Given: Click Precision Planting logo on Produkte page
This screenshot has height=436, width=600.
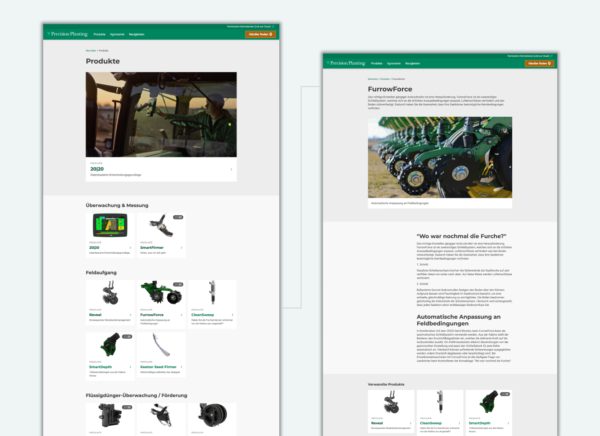Looking at the screenshot, I should point(68,34).
